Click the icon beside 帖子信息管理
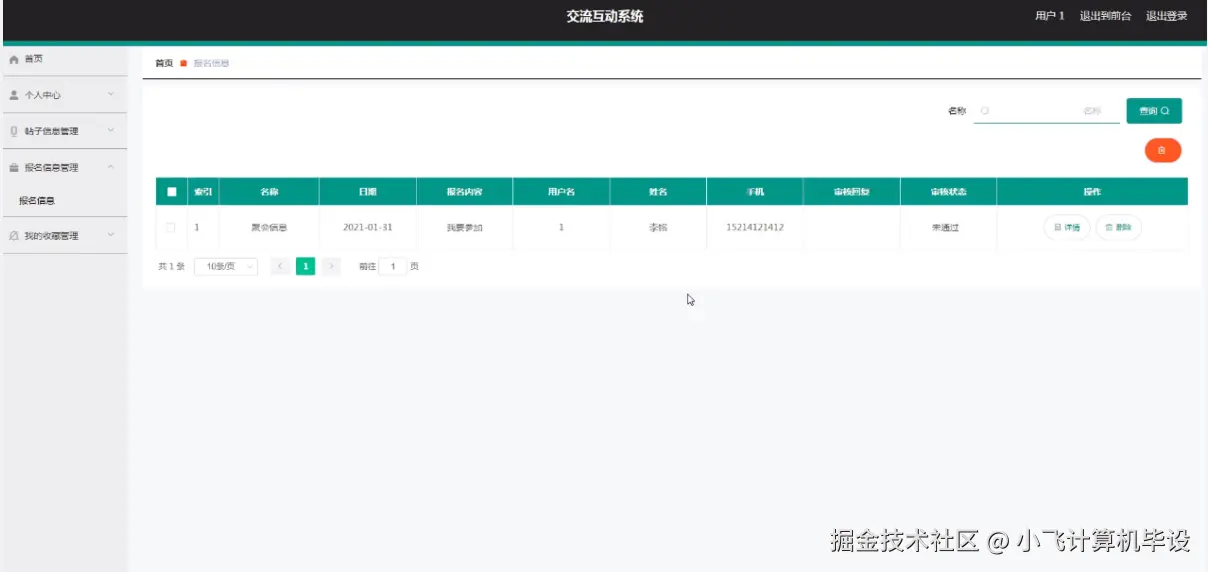The image size is (1208, 572). 14,131
